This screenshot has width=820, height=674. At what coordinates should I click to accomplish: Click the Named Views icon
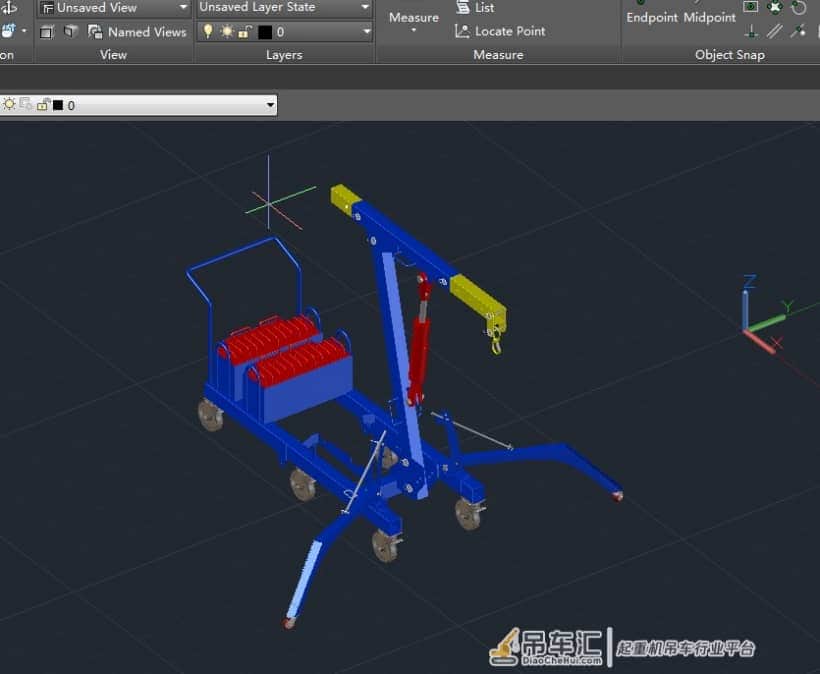(95, 32)
